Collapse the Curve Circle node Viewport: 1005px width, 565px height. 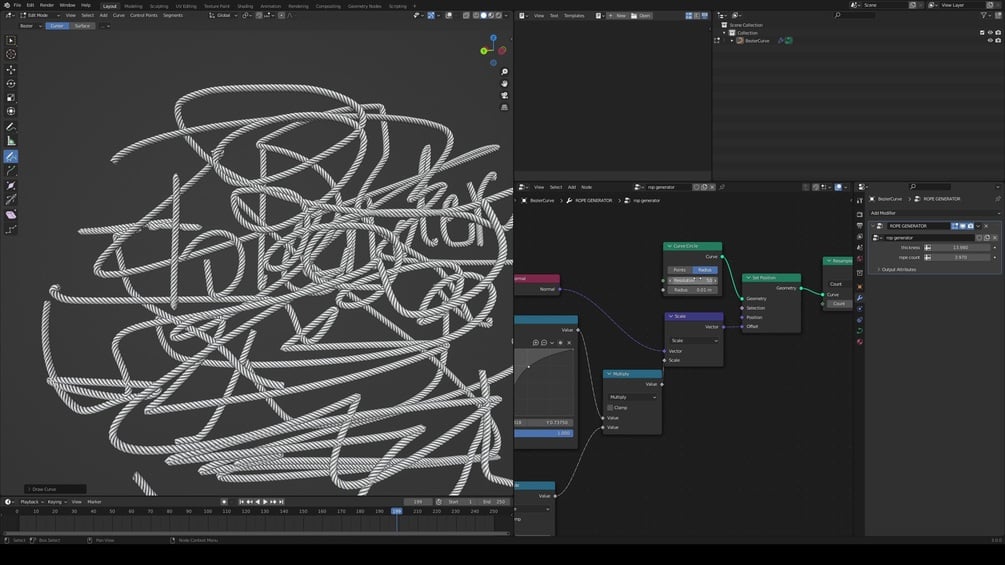(669, 246)
